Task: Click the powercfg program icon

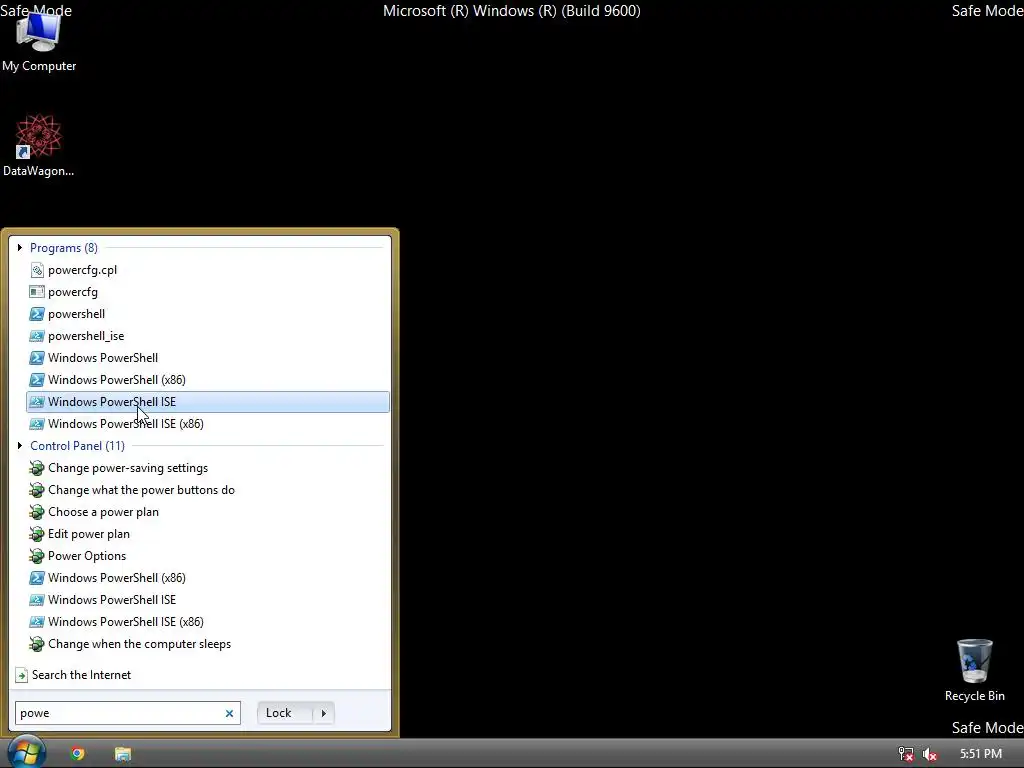Action: pyautogui.click(x=37, y=292)
